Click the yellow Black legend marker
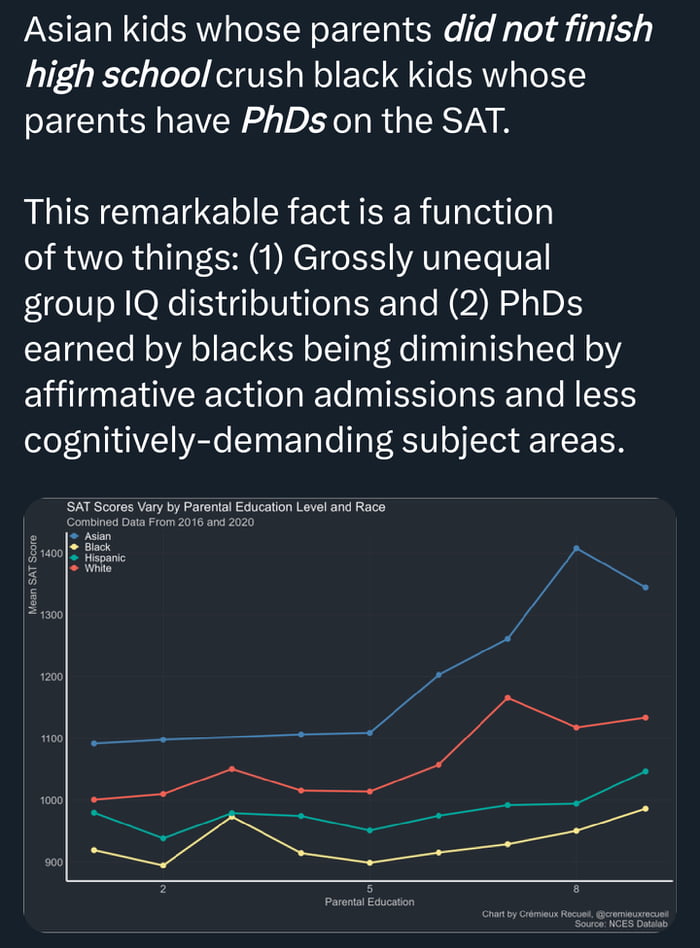Screen dimensions: 700x948 click(x=76, y=548)
